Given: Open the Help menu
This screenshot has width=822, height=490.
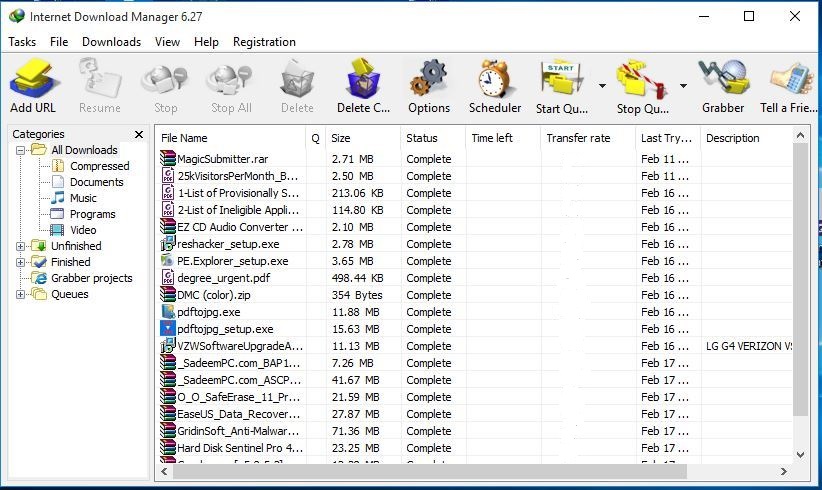Looking at the screenshot, I should [x=206, y=42].
